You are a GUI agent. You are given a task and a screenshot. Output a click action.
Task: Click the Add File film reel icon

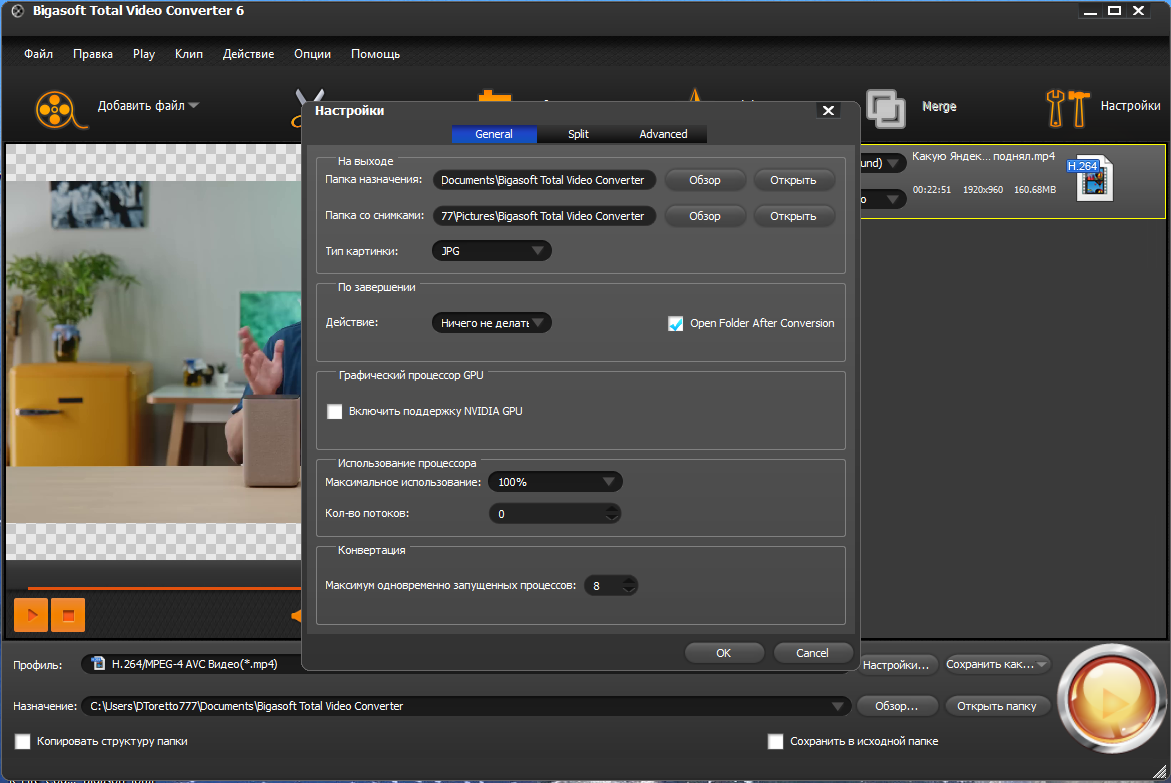click(x=60, y=109)
